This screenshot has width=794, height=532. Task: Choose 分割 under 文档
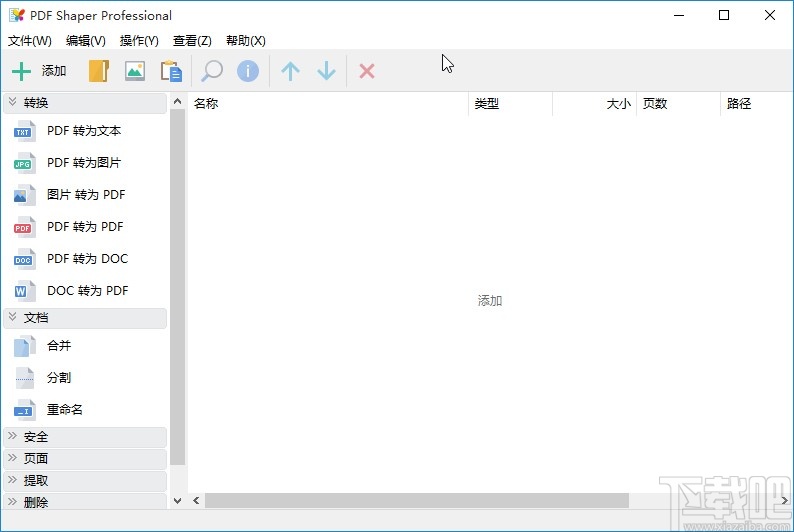[59, 378]
